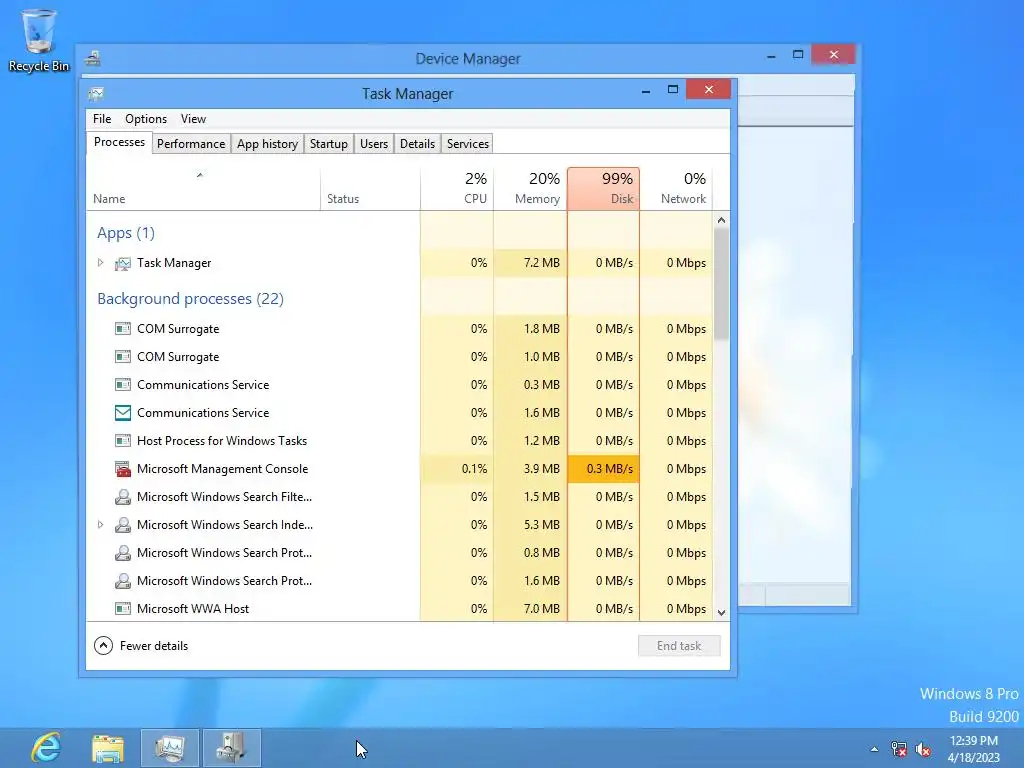This screenshot has width=1024, height=768.
Task: Click the Host Process for Windows Tasks icon
Action: (x=123, y=441)
